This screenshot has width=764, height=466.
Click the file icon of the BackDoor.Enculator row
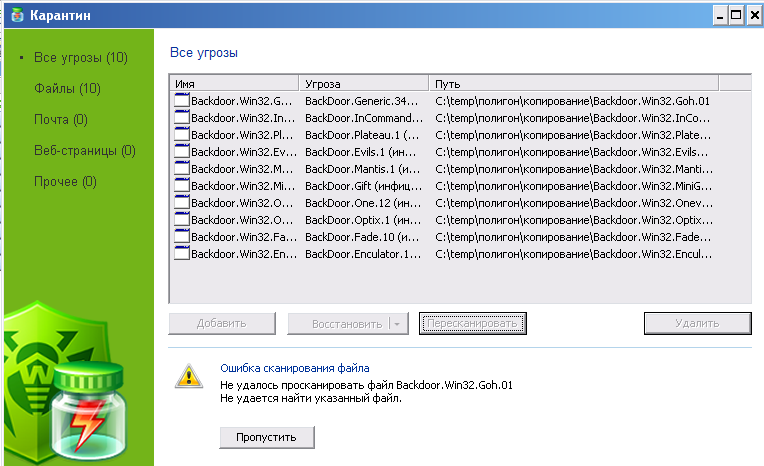point(181,254)
